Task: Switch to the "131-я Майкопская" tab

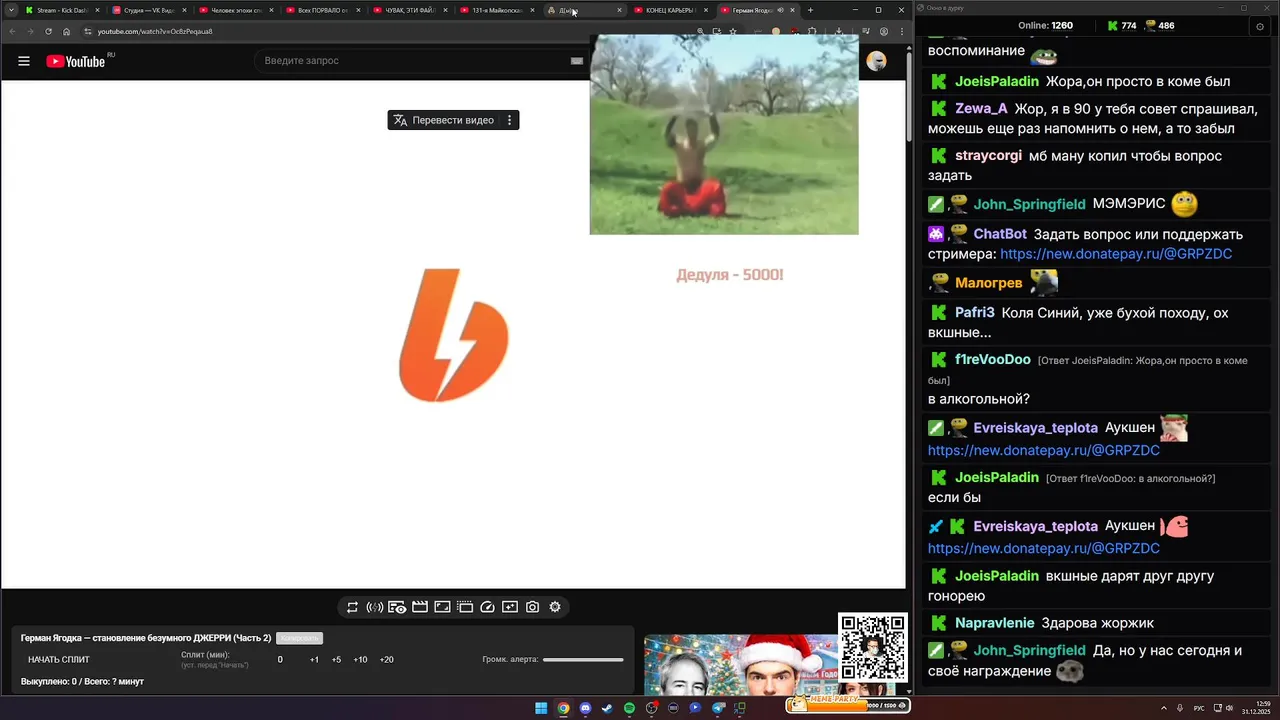Action: click(x=496, y=10)
